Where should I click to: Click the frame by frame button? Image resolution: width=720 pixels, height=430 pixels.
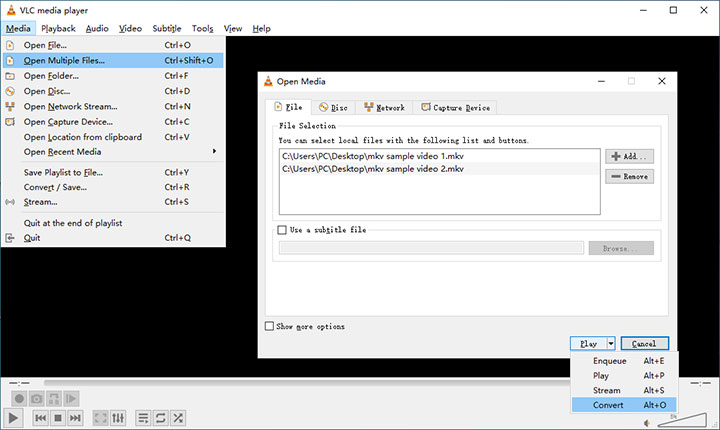(71, 398)
